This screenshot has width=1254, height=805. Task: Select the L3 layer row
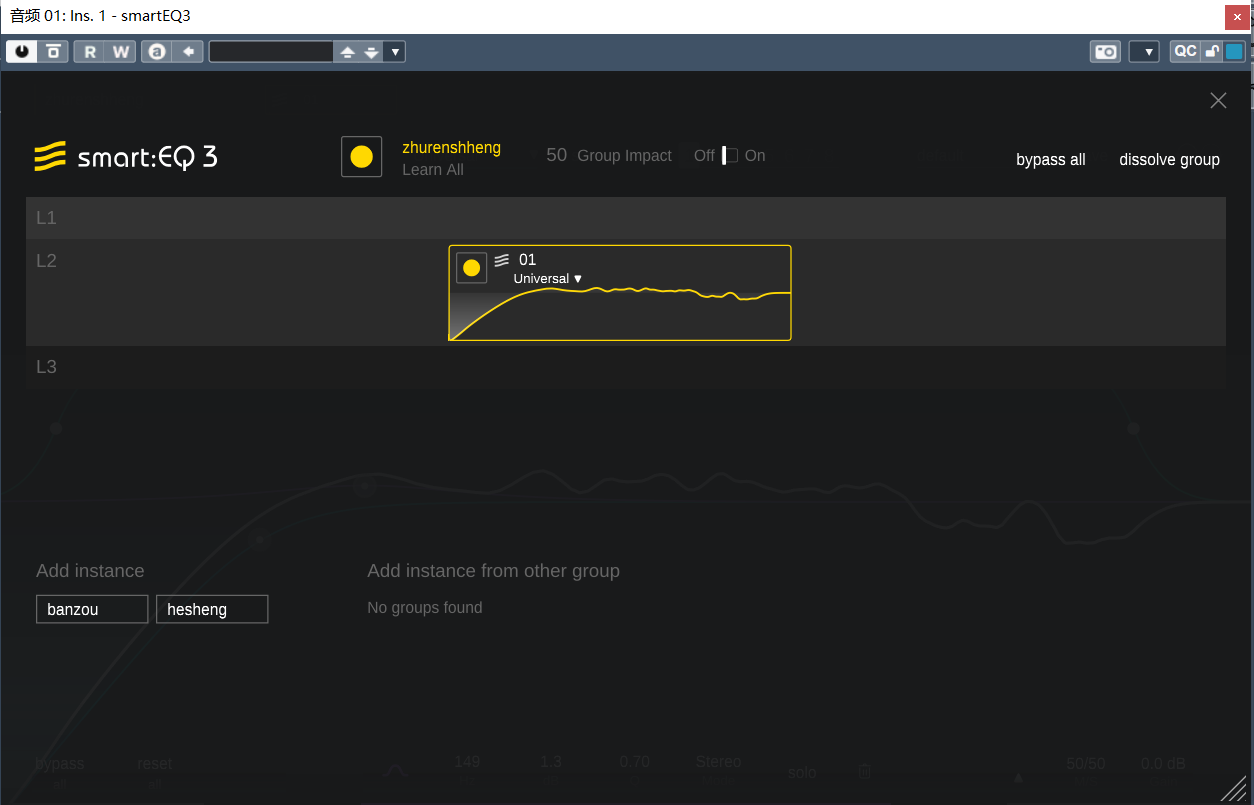[626, 367]
